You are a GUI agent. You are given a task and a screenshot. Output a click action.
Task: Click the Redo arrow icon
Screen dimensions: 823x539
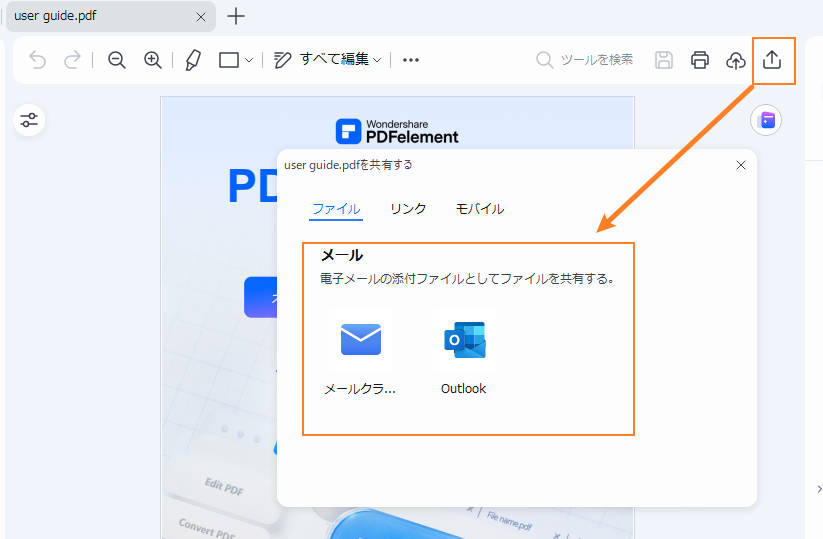(x=72, y=60)
